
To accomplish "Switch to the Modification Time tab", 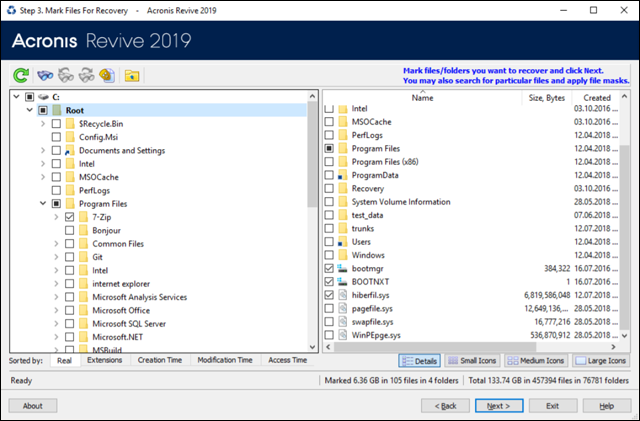I will point(225,360).
